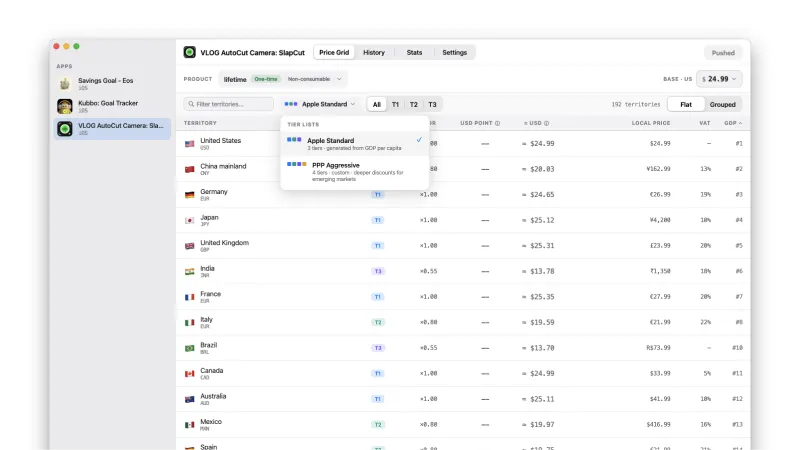Click Italy flag icon
Screen dimensions: 800x450
click(x=190, y=322)
